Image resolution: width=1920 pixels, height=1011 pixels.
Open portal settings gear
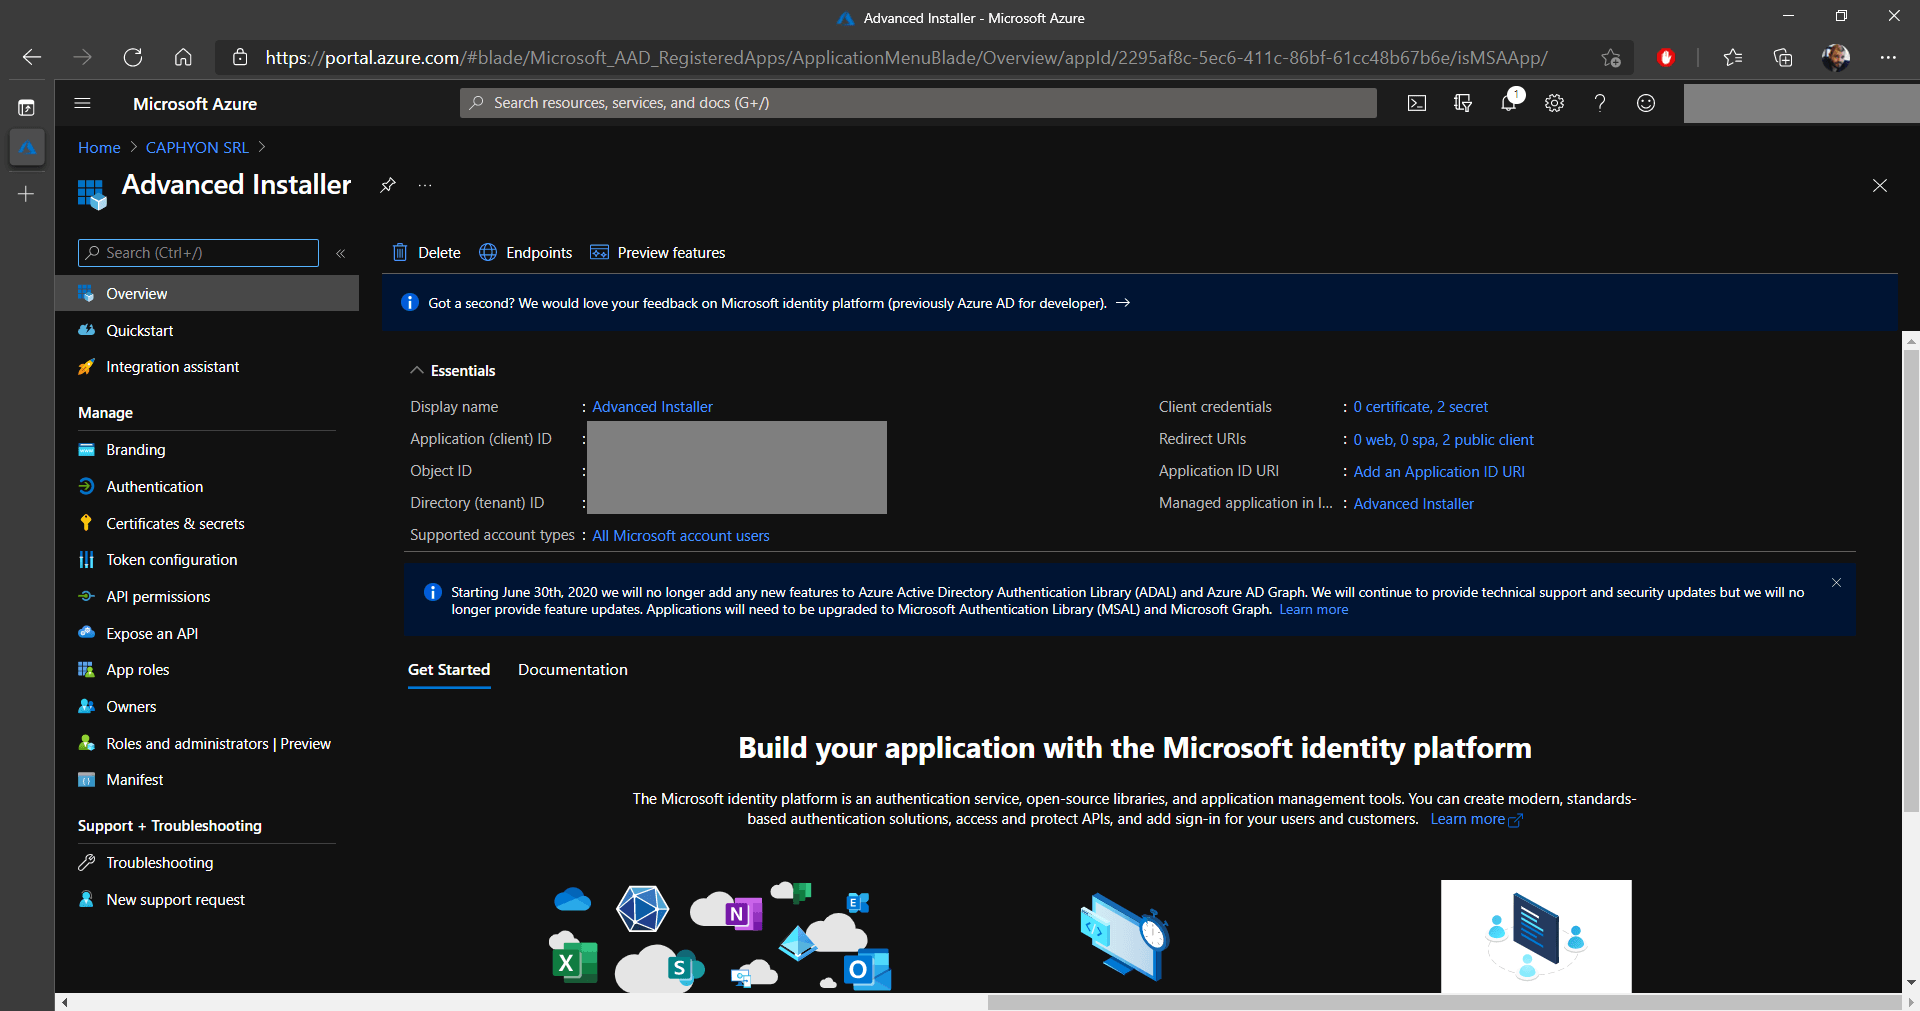pos(1554,103)
